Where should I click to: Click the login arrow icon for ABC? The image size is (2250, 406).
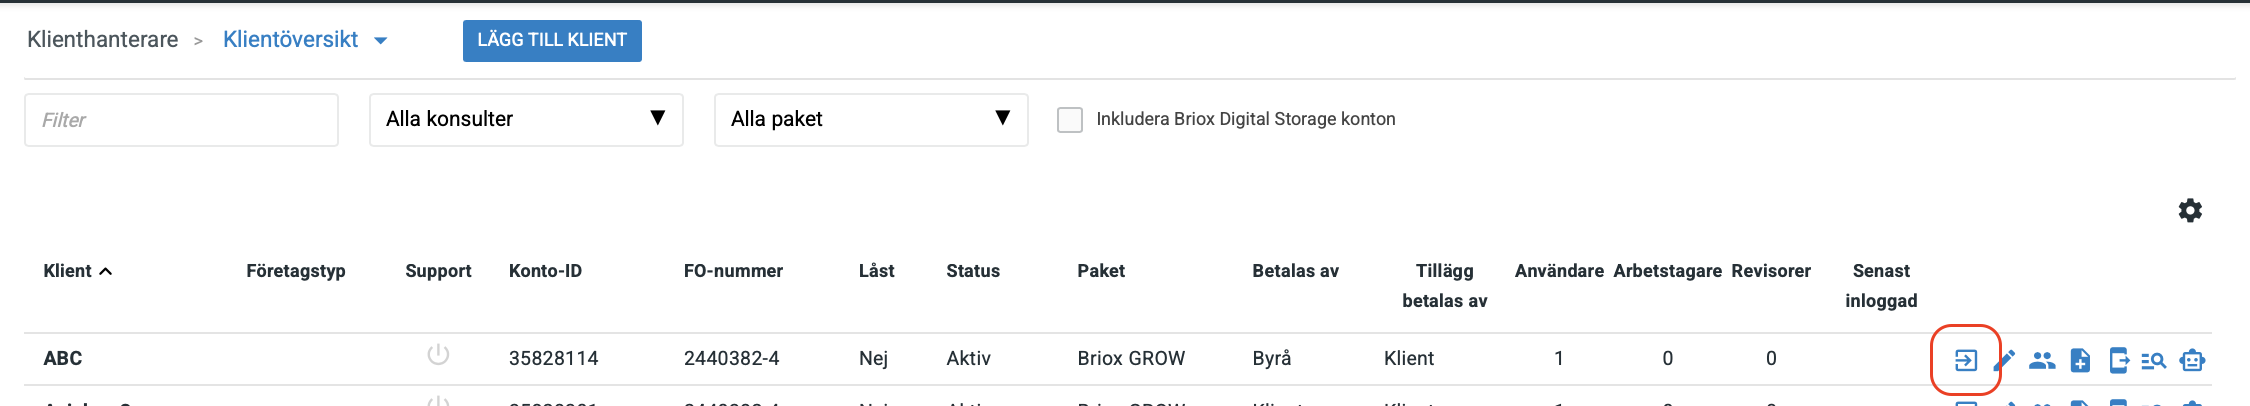(1965, 360)
